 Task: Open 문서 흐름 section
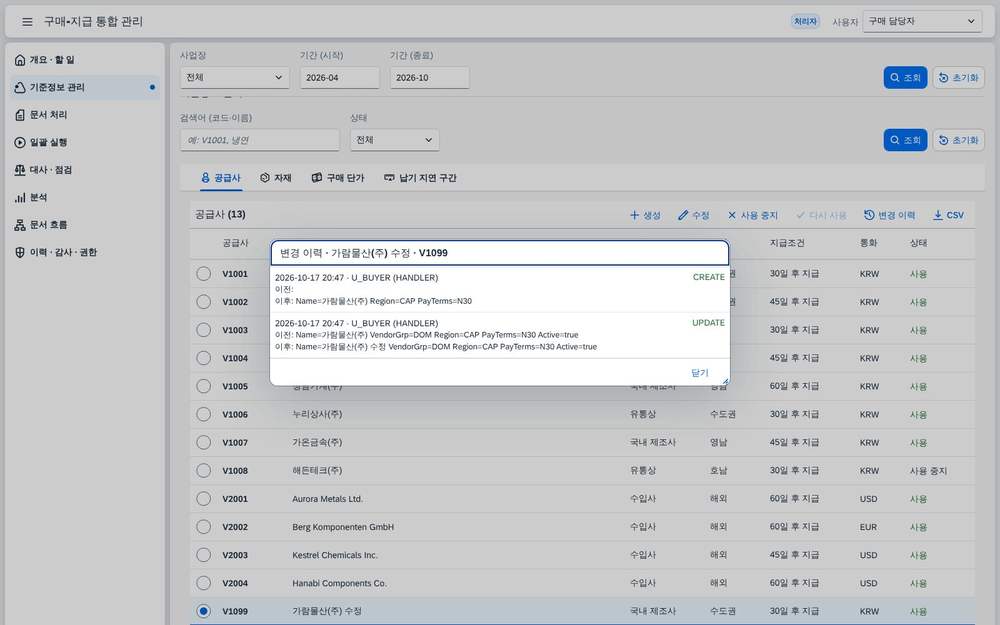coord(84,224)
